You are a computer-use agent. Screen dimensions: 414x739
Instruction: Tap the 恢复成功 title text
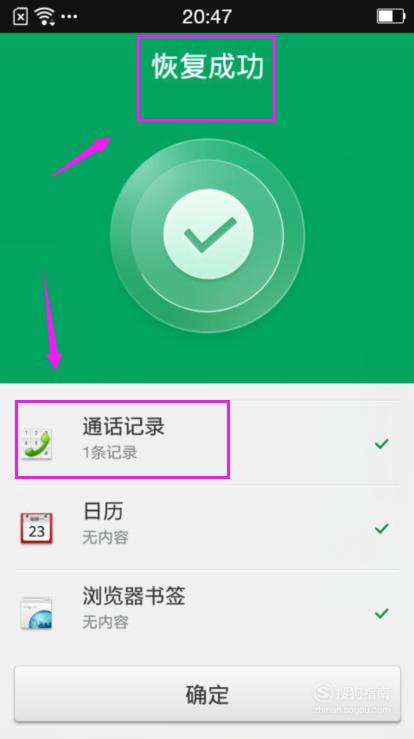[x=207, y=66]
